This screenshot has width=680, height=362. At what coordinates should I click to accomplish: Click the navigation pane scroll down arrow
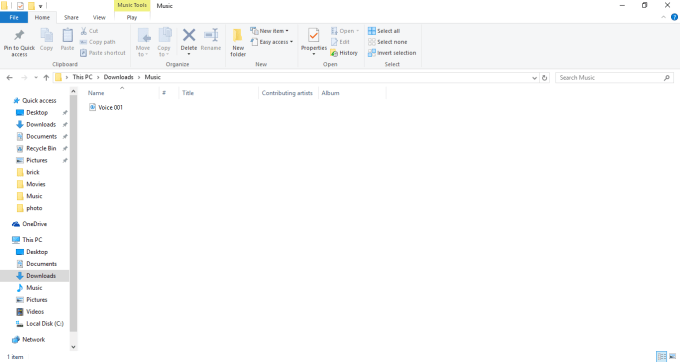[x=73, y=347]
